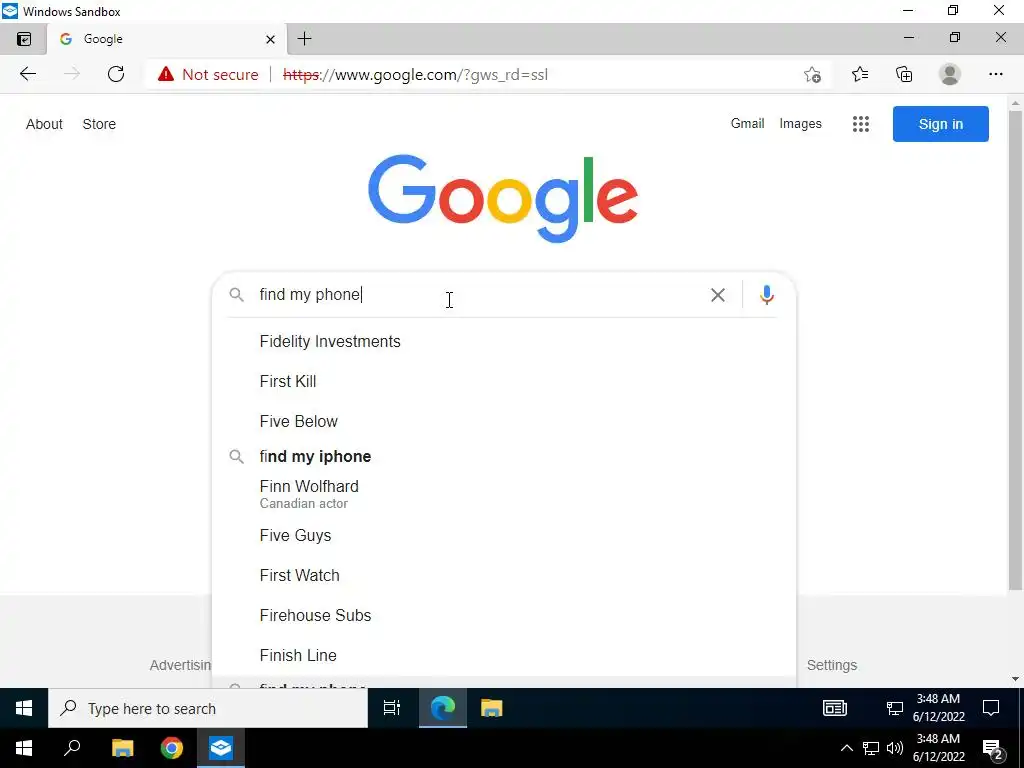
Task: Open the Favorites list icon
Action: (x=860, y=74)
